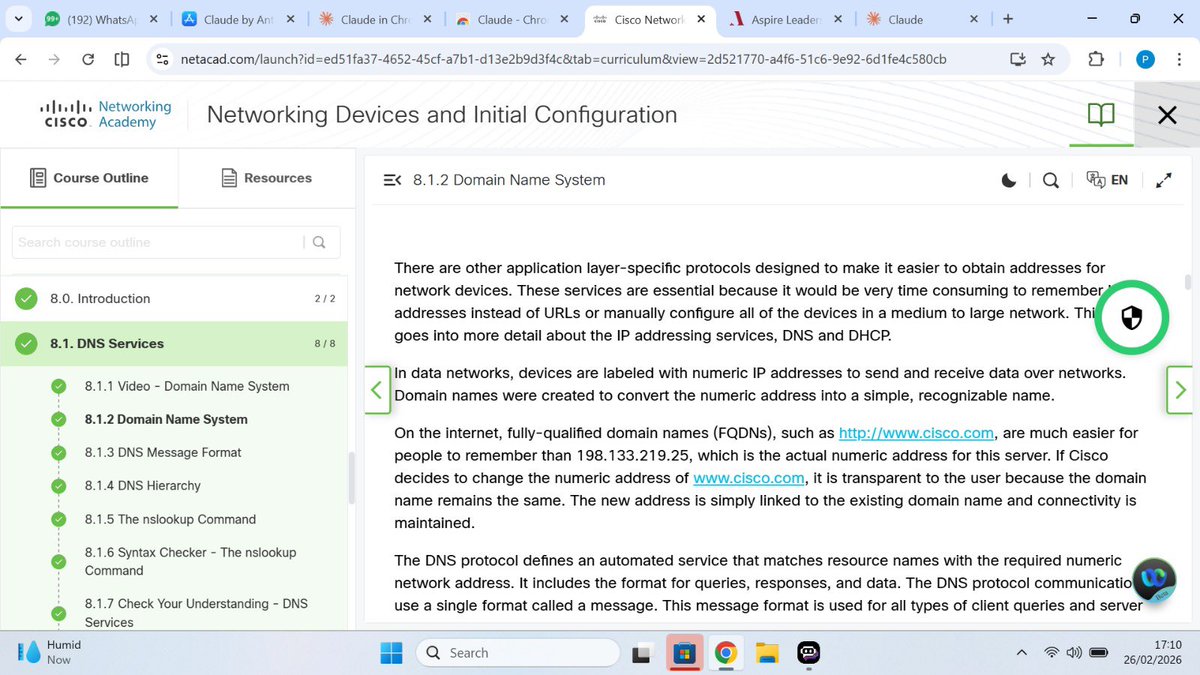Open Humid weather widget
The image size is (1200, 675).
pos(50,652)
